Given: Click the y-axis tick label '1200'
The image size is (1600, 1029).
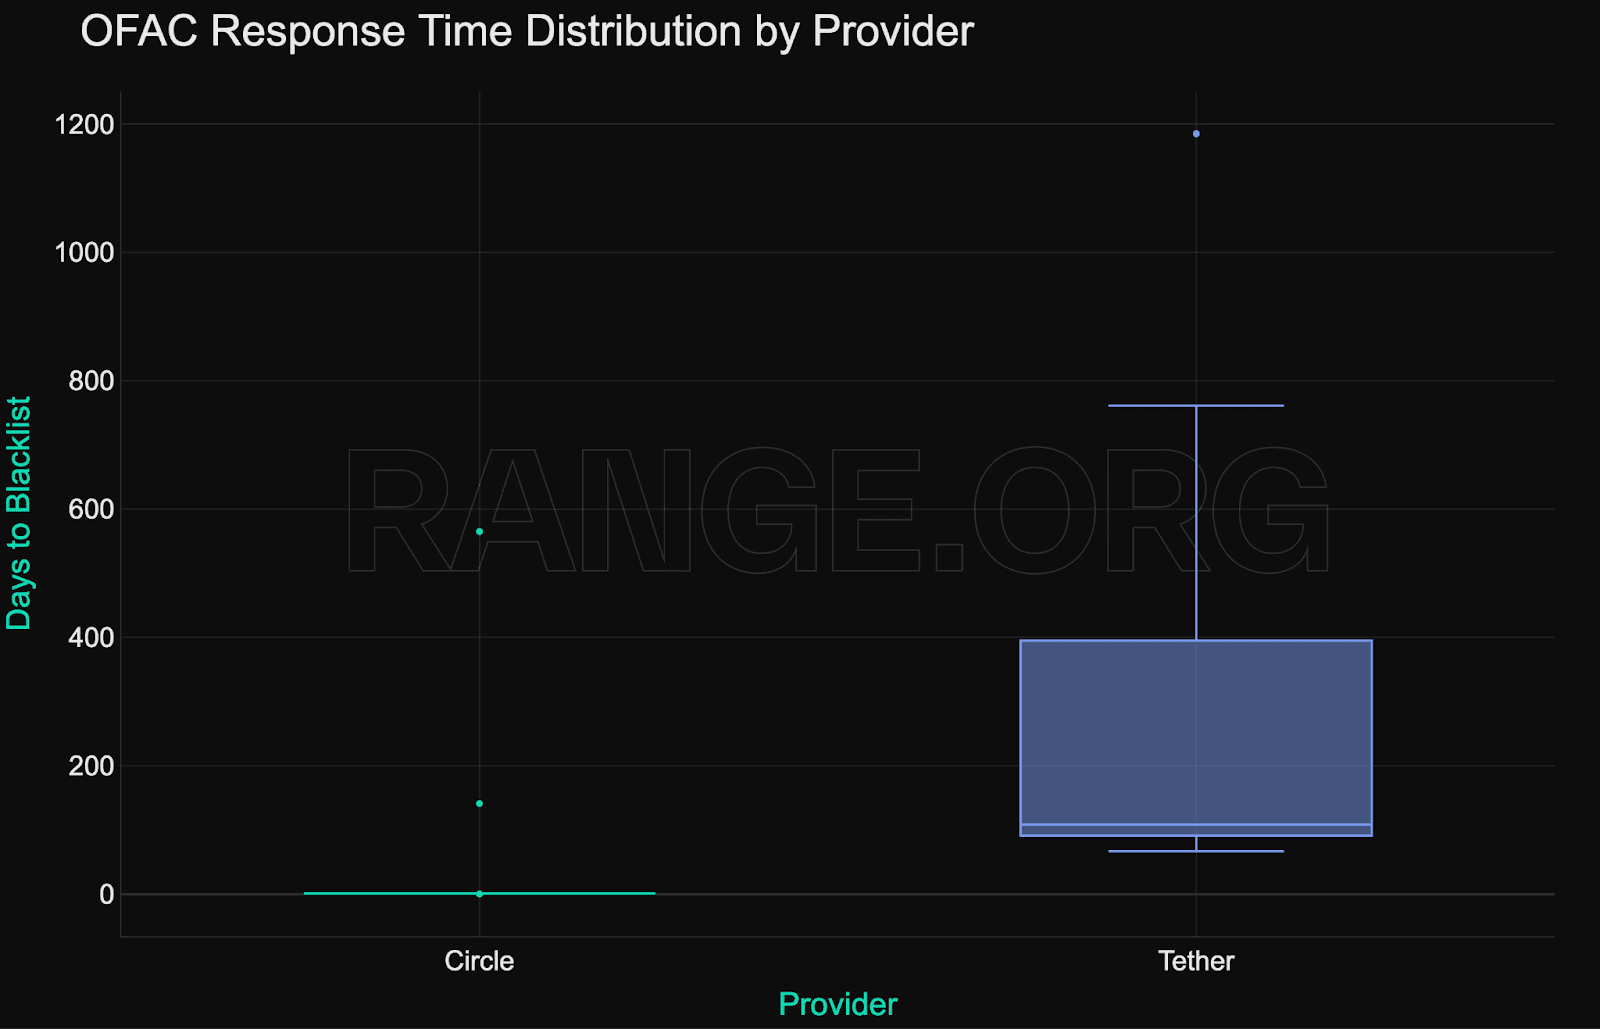Looking at the screenshot, I should click(85, 125).
